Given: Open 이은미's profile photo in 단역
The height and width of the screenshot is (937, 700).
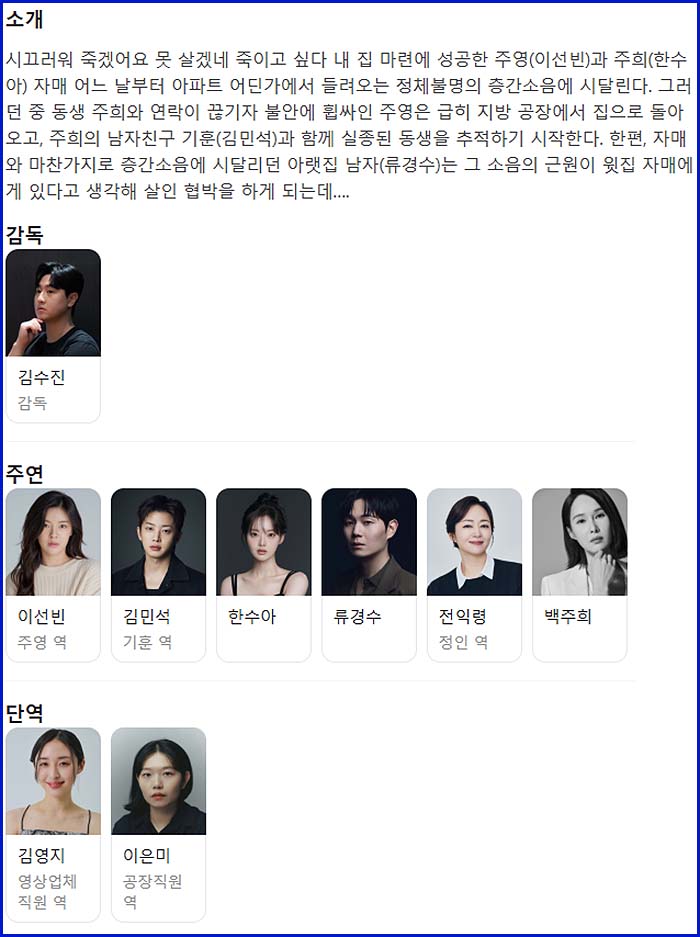Looking at the screenshot, I should point(158,781).
